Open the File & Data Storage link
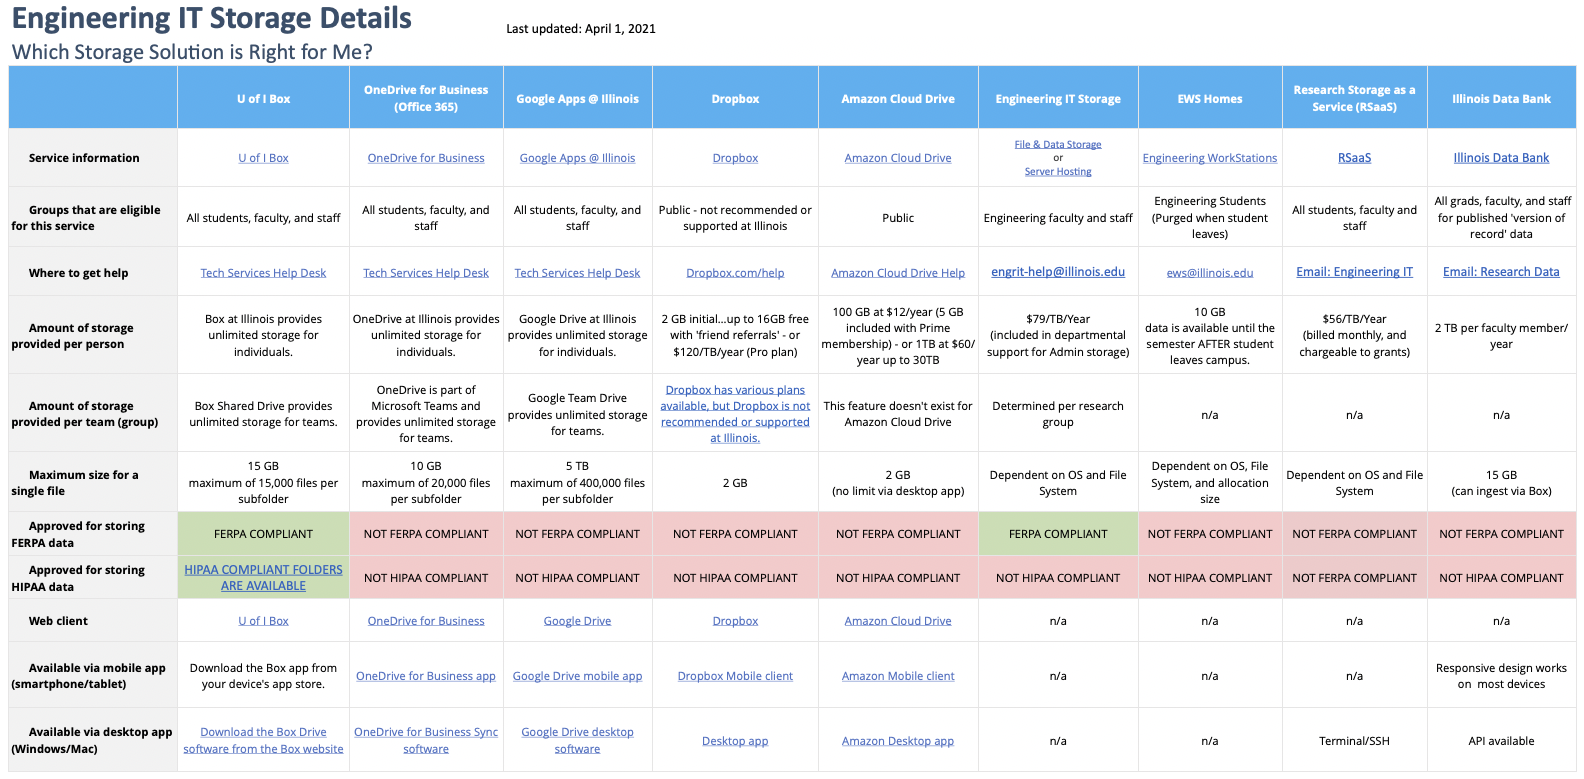The width and height of the screenshot is (1584, 779). coord(1057,145)
